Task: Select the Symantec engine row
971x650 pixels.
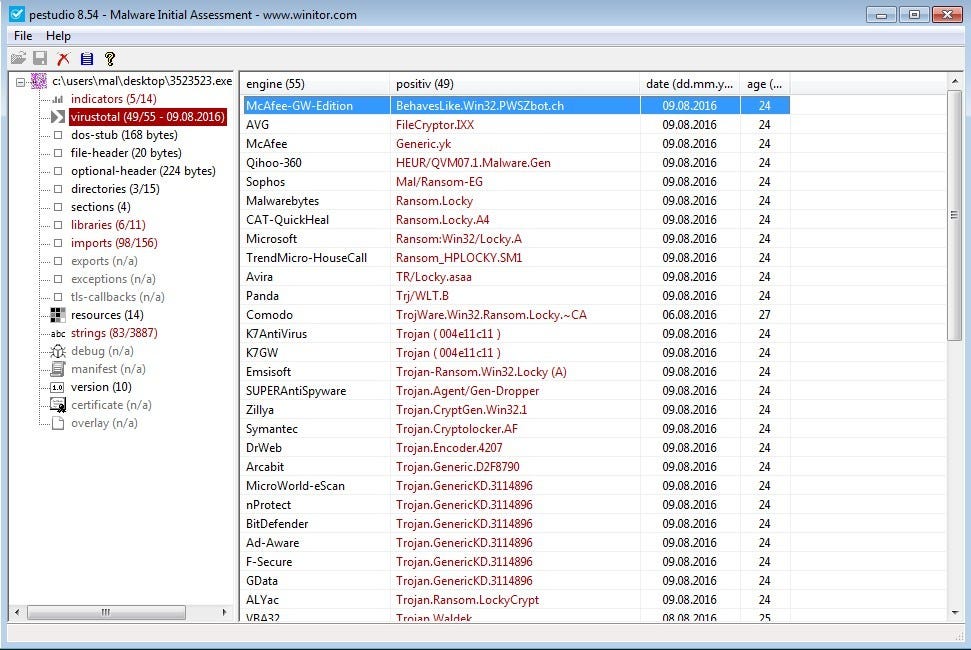Action: click(516, 429)
